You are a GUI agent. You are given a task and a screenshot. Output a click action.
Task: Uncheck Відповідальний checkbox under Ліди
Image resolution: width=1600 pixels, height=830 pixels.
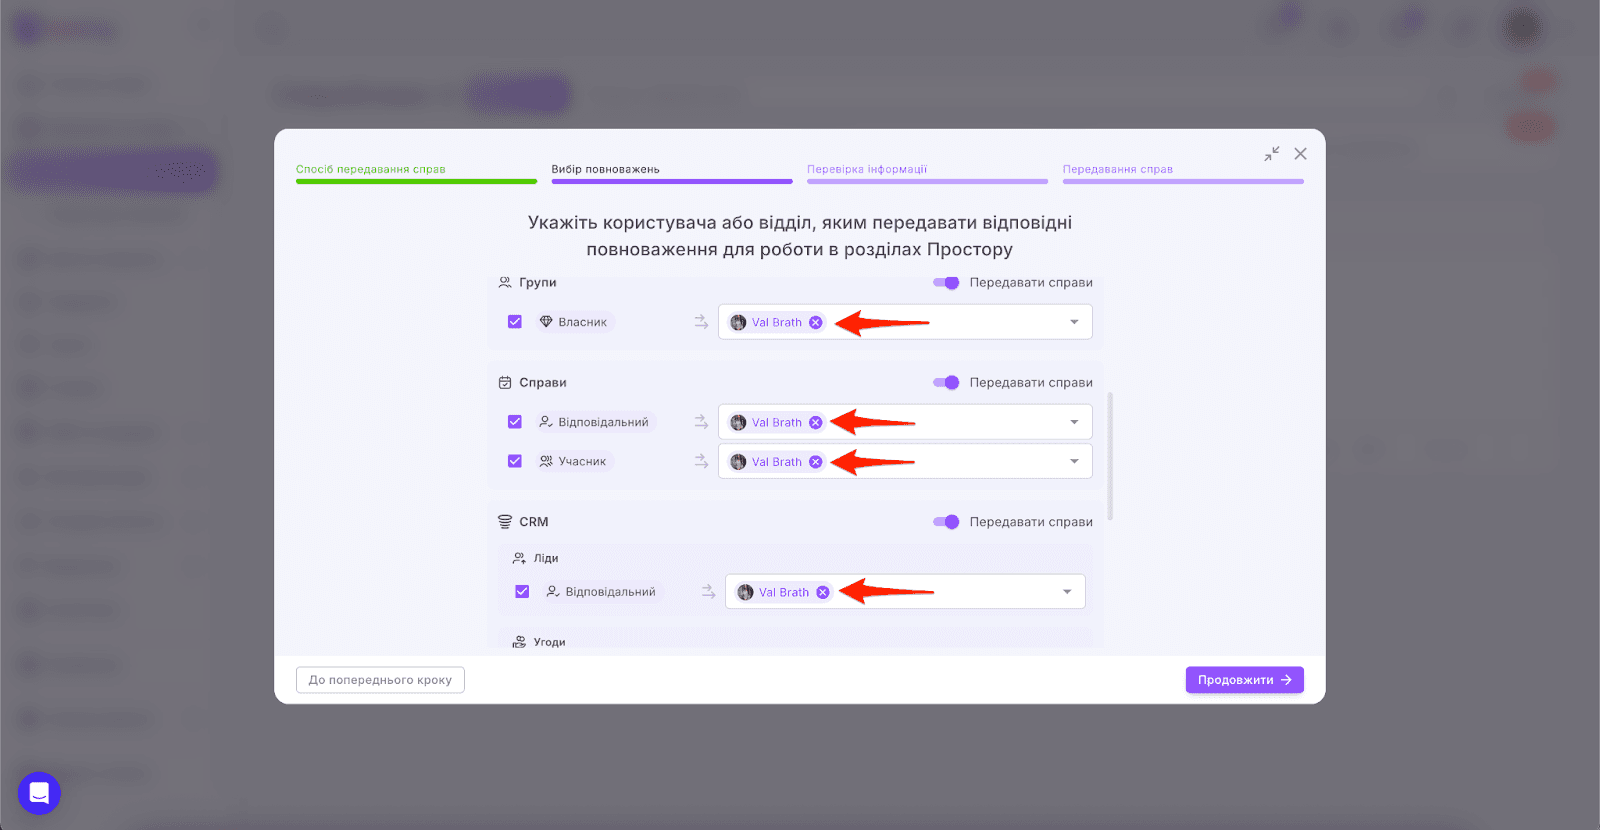tap(522, 592)
